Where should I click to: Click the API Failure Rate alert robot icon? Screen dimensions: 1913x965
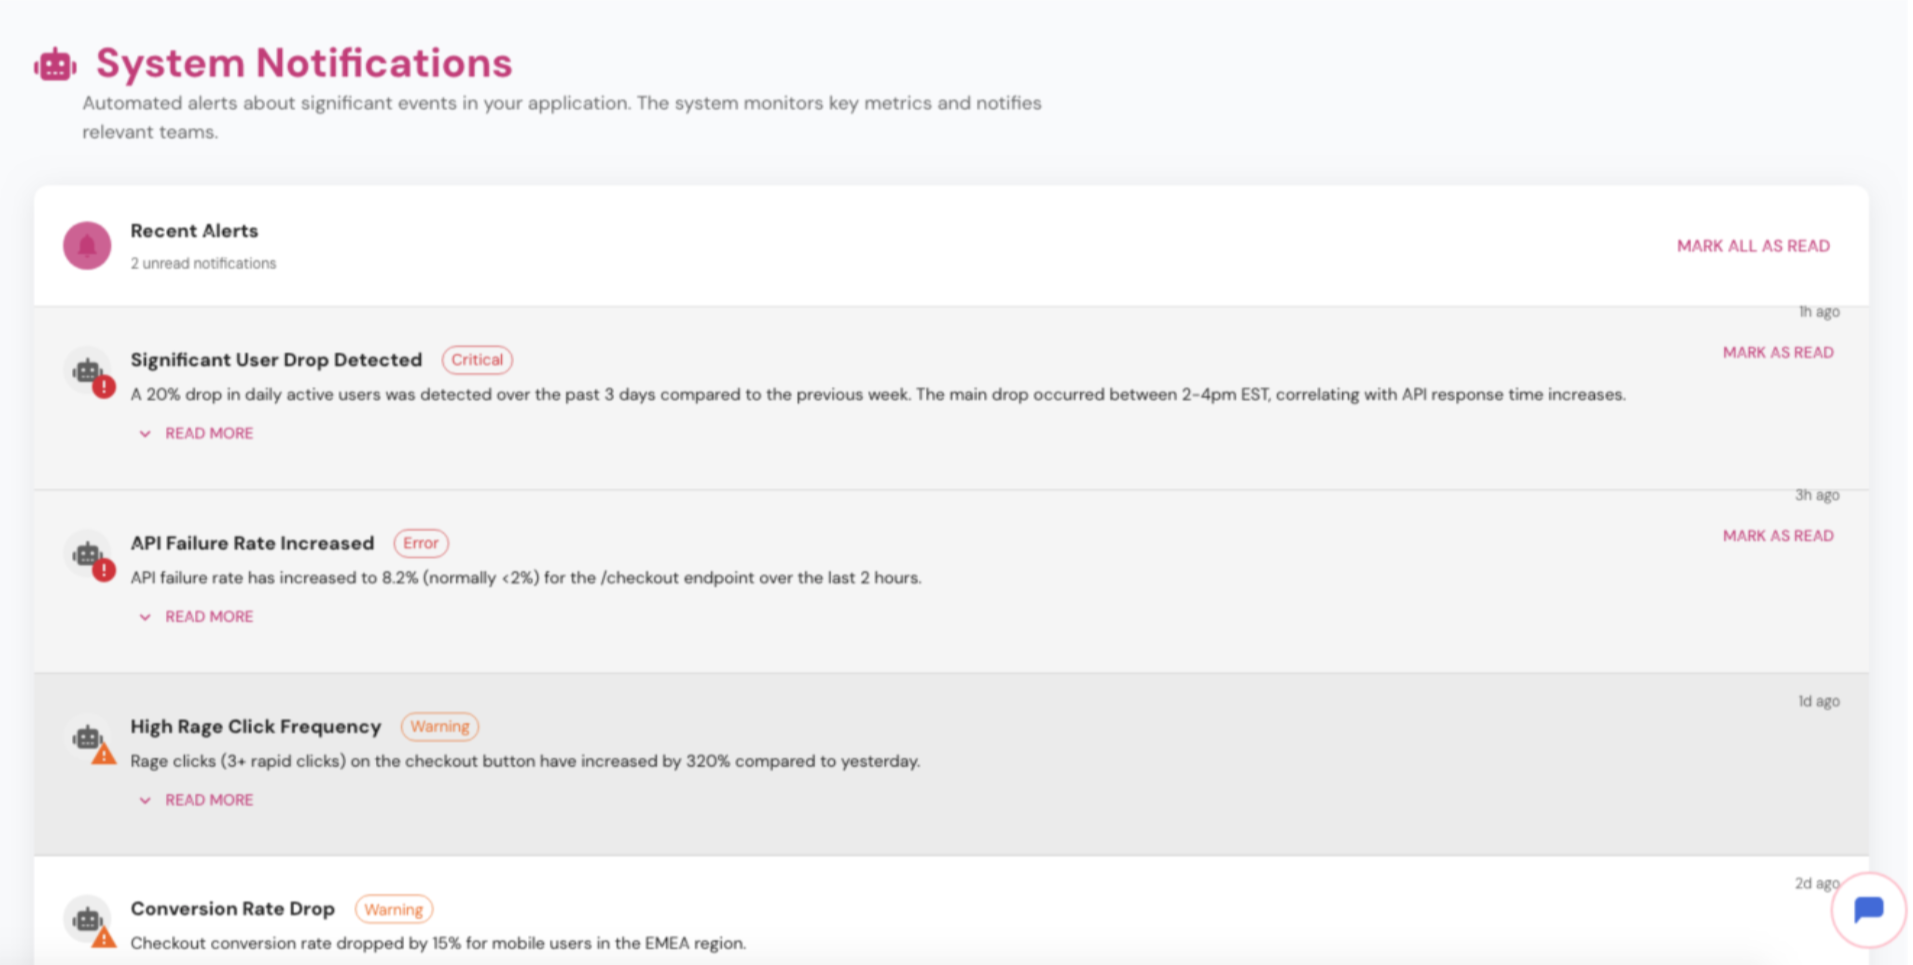click(89, 555)
